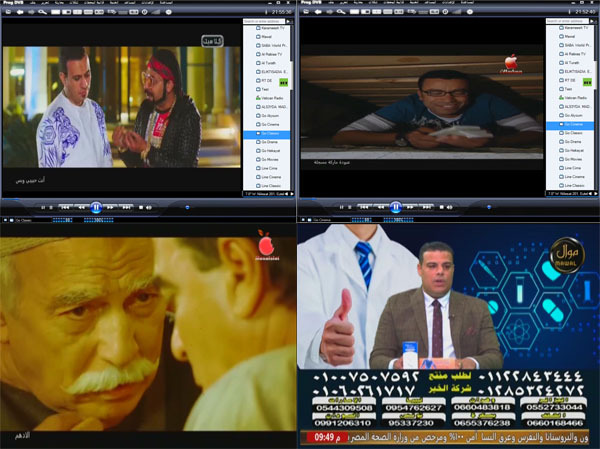Select Vatican Radio in left ProgDVB list
The height and width of the screenshot is (449, 600).
269,98
